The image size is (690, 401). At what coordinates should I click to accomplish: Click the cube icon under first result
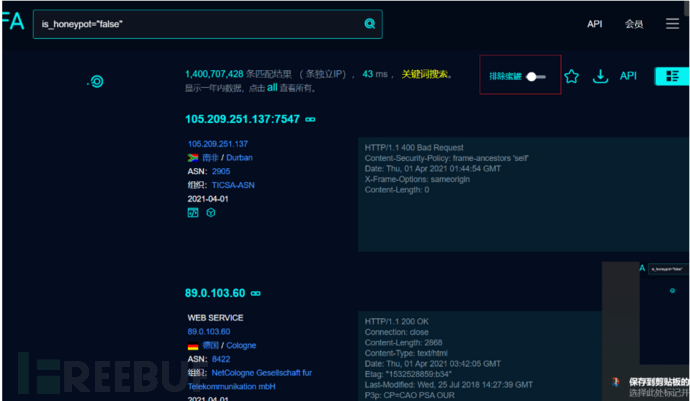click(x=211, y=213)
